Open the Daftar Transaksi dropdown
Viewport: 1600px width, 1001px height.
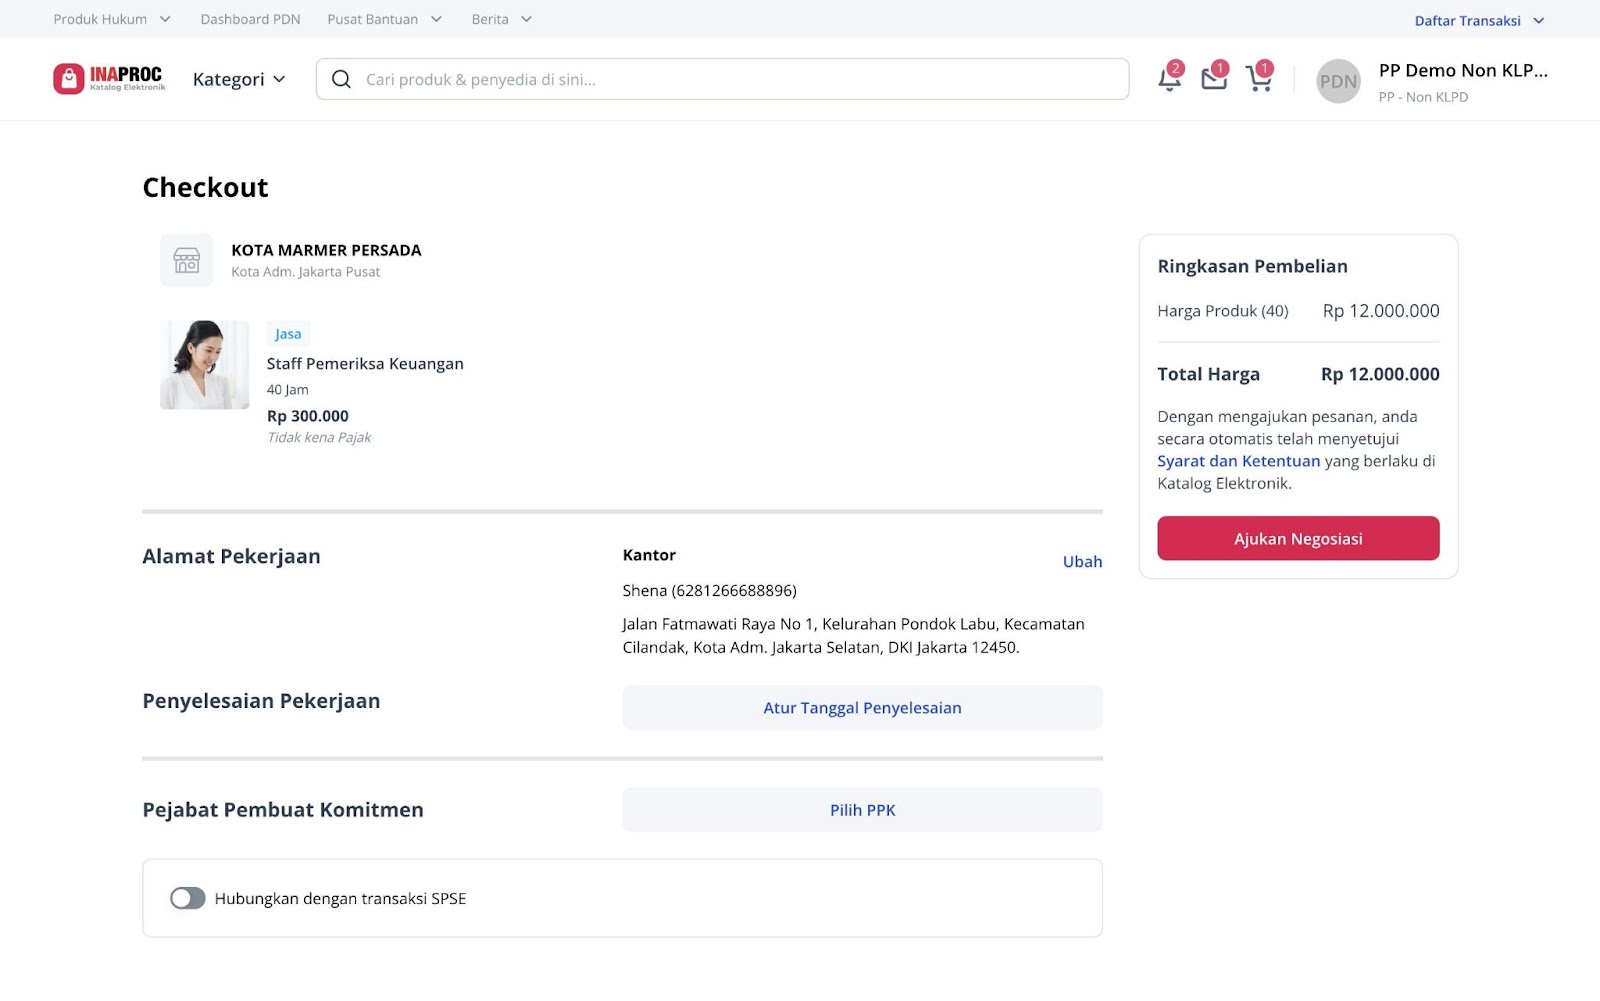[1479, 20]
